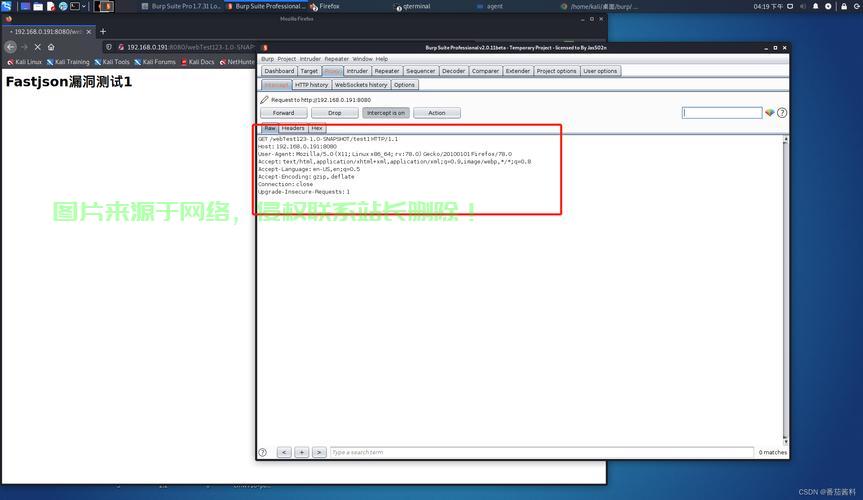Viewport: 863px width, 500px height.
Task: Forward the intercepted request
Action: click(x=283, y=113)
